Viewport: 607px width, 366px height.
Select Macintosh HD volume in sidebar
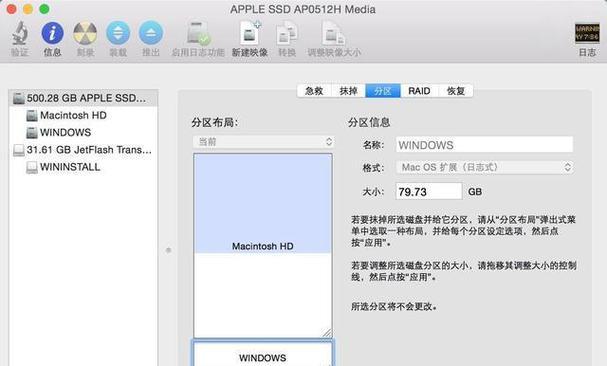click(83, 115)
